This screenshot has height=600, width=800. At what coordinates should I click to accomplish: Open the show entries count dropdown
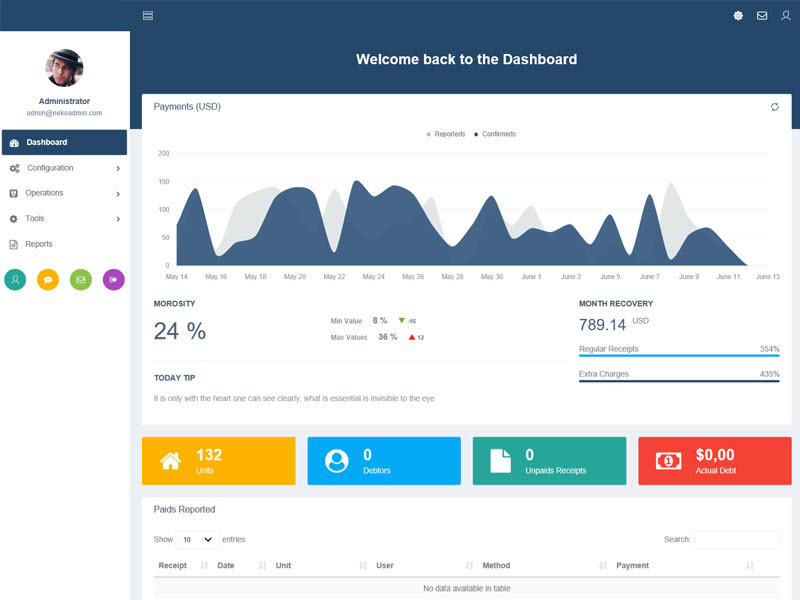click(197, 539)
